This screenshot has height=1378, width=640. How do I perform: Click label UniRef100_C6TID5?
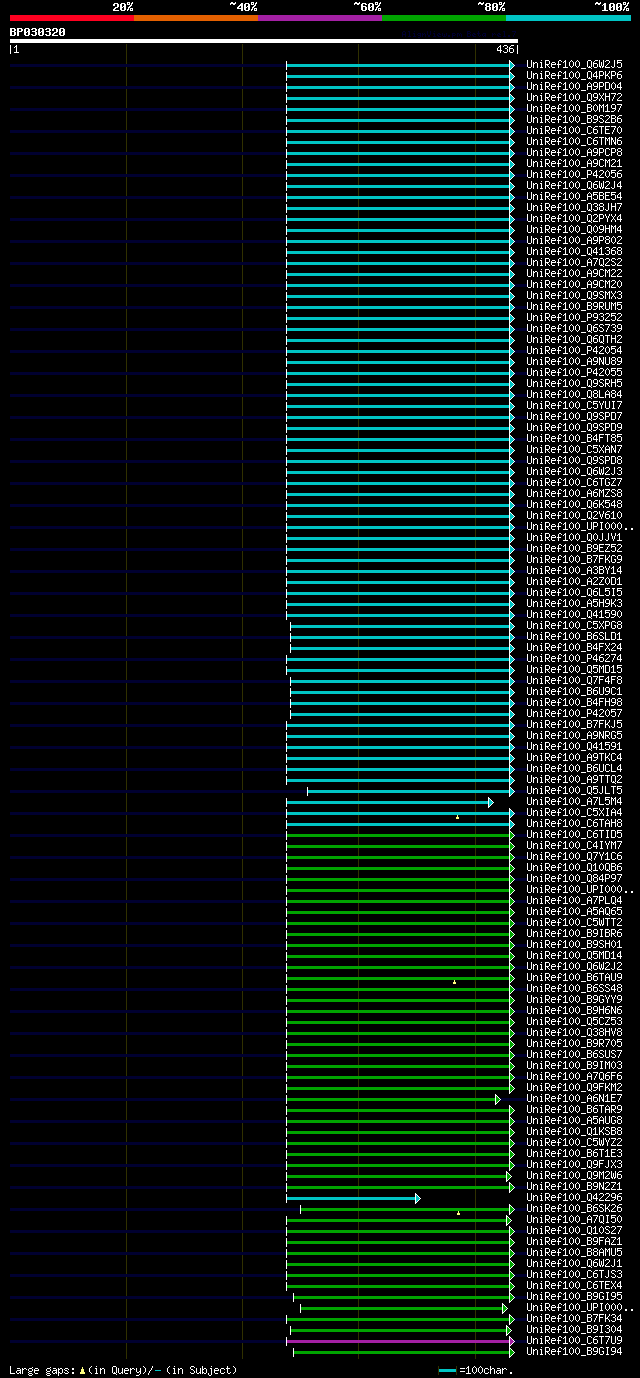[x=574, y=834]
